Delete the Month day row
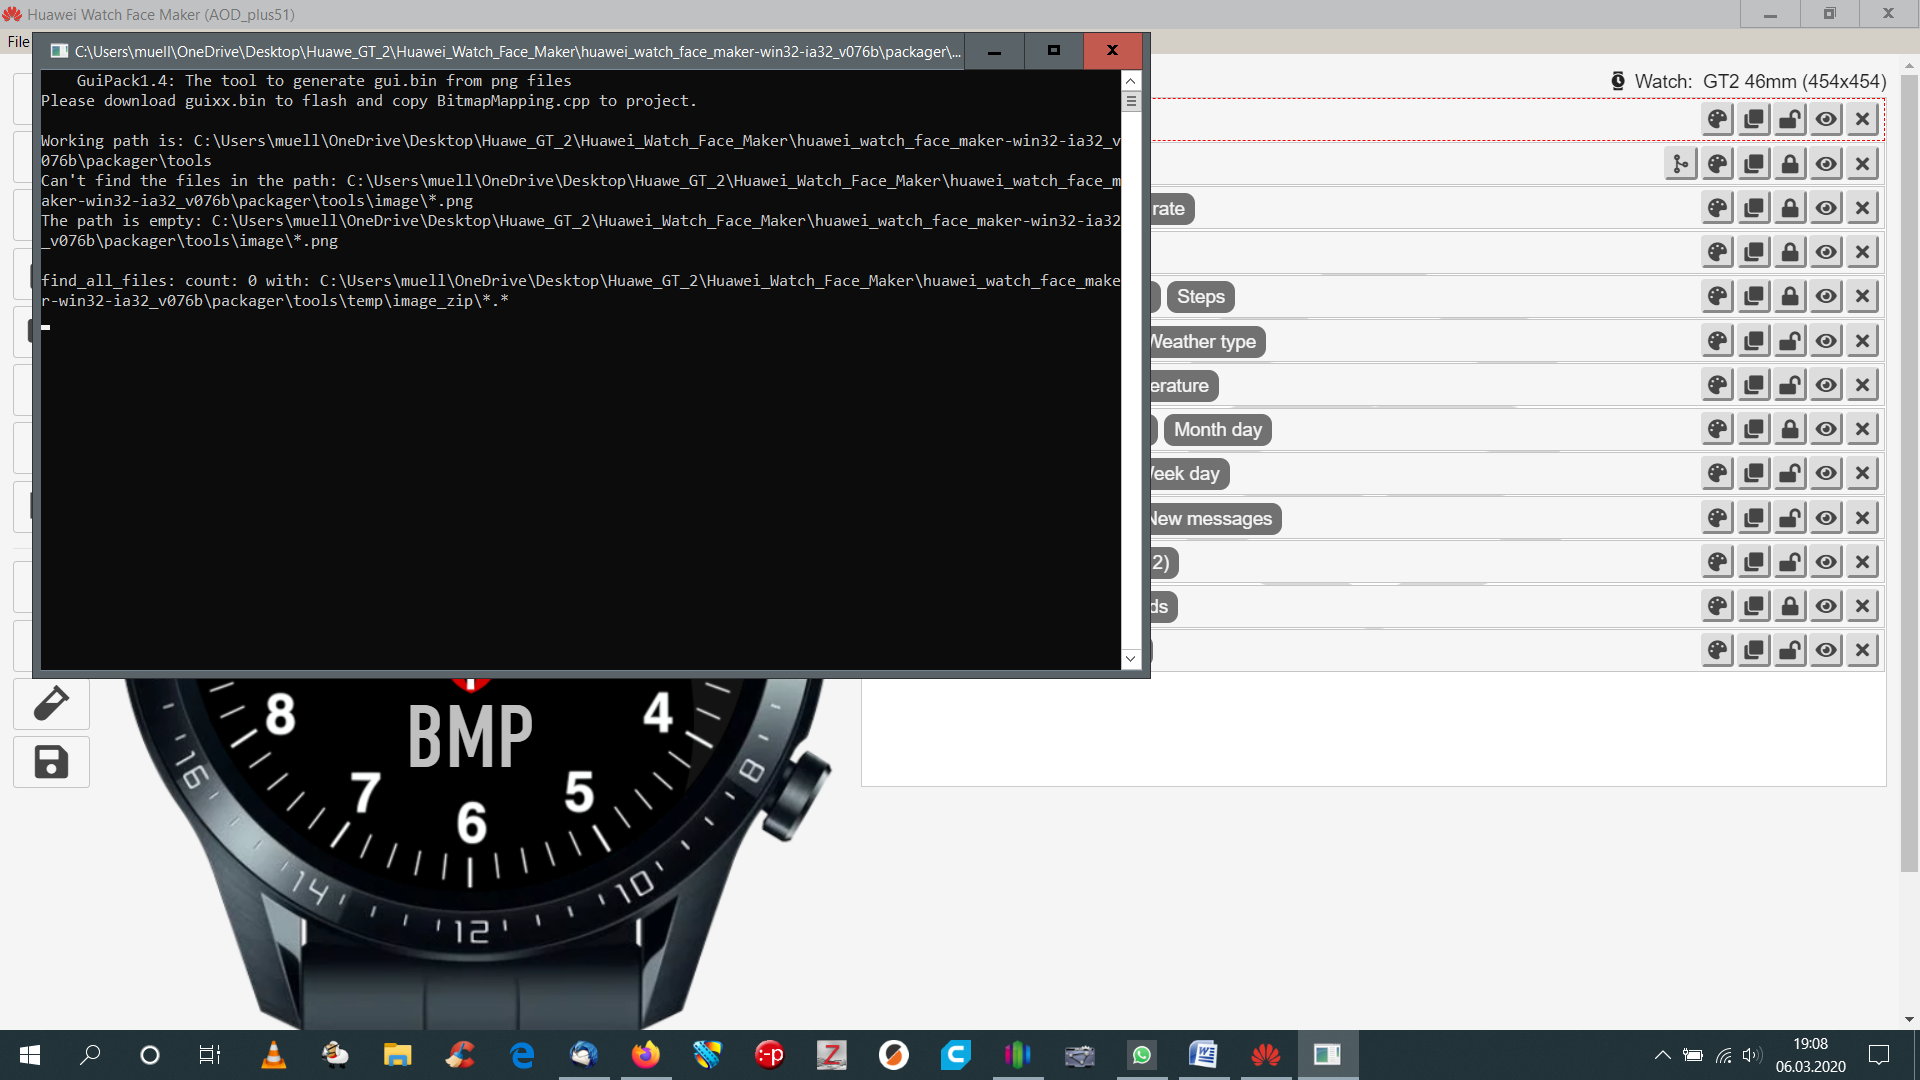Screen dimensions: 1920x1080 pos(1862,429)
